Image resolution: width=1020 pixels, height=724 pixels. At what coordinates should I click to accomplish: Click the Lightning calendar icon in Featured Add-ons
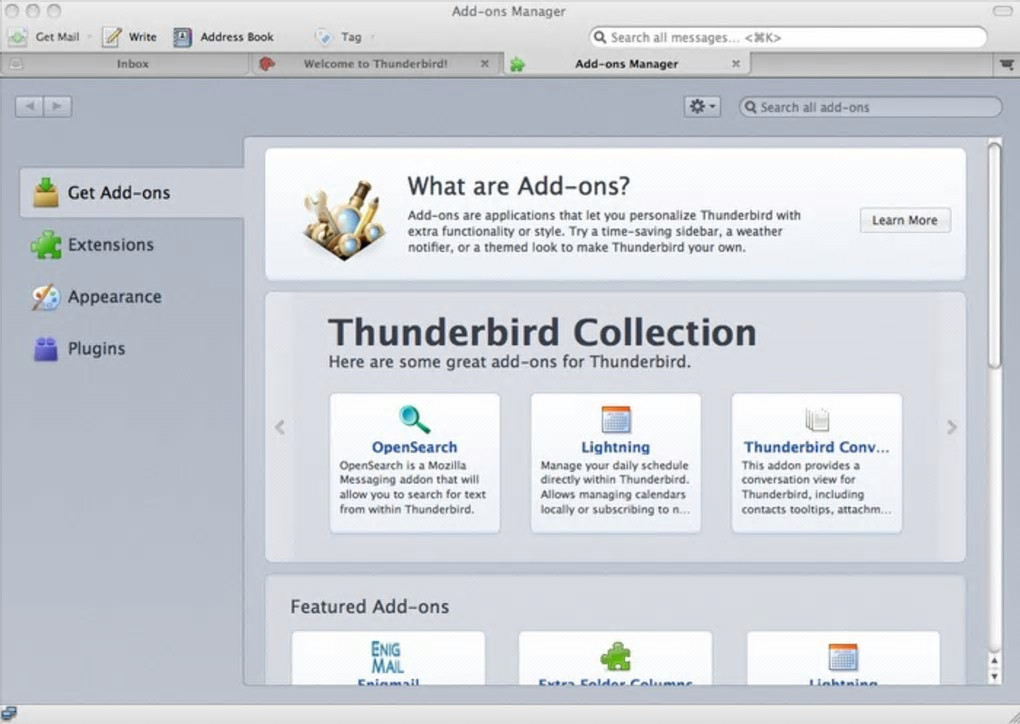point(843,657)
